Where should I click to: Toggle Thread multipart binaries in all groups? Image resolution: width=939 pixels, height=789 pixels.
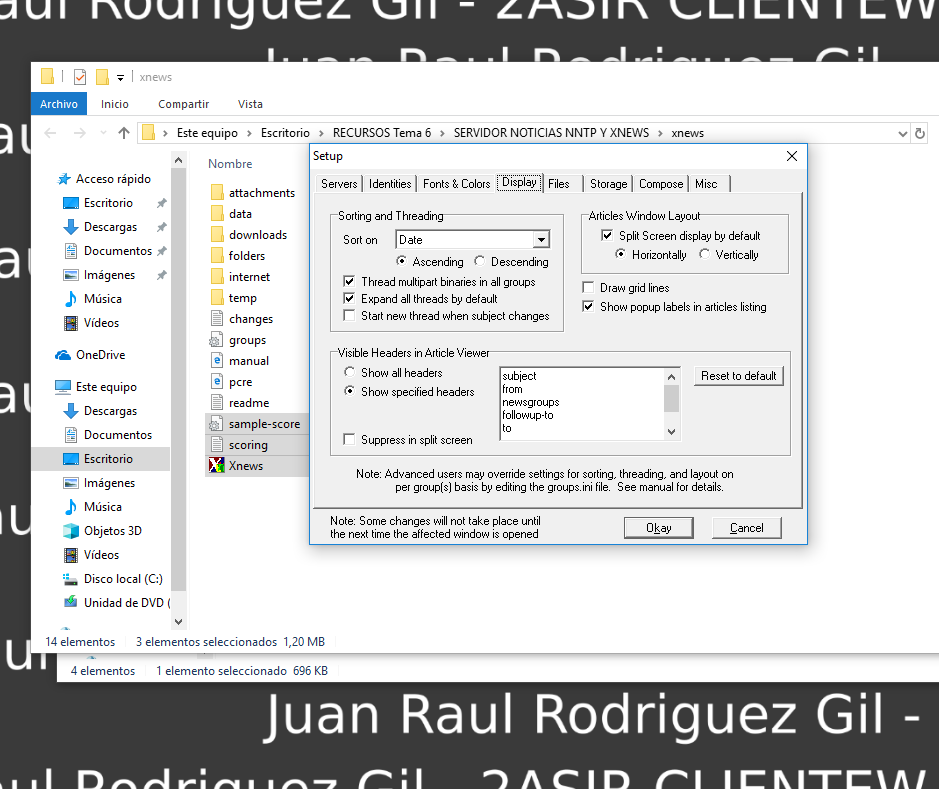point(349,281)
